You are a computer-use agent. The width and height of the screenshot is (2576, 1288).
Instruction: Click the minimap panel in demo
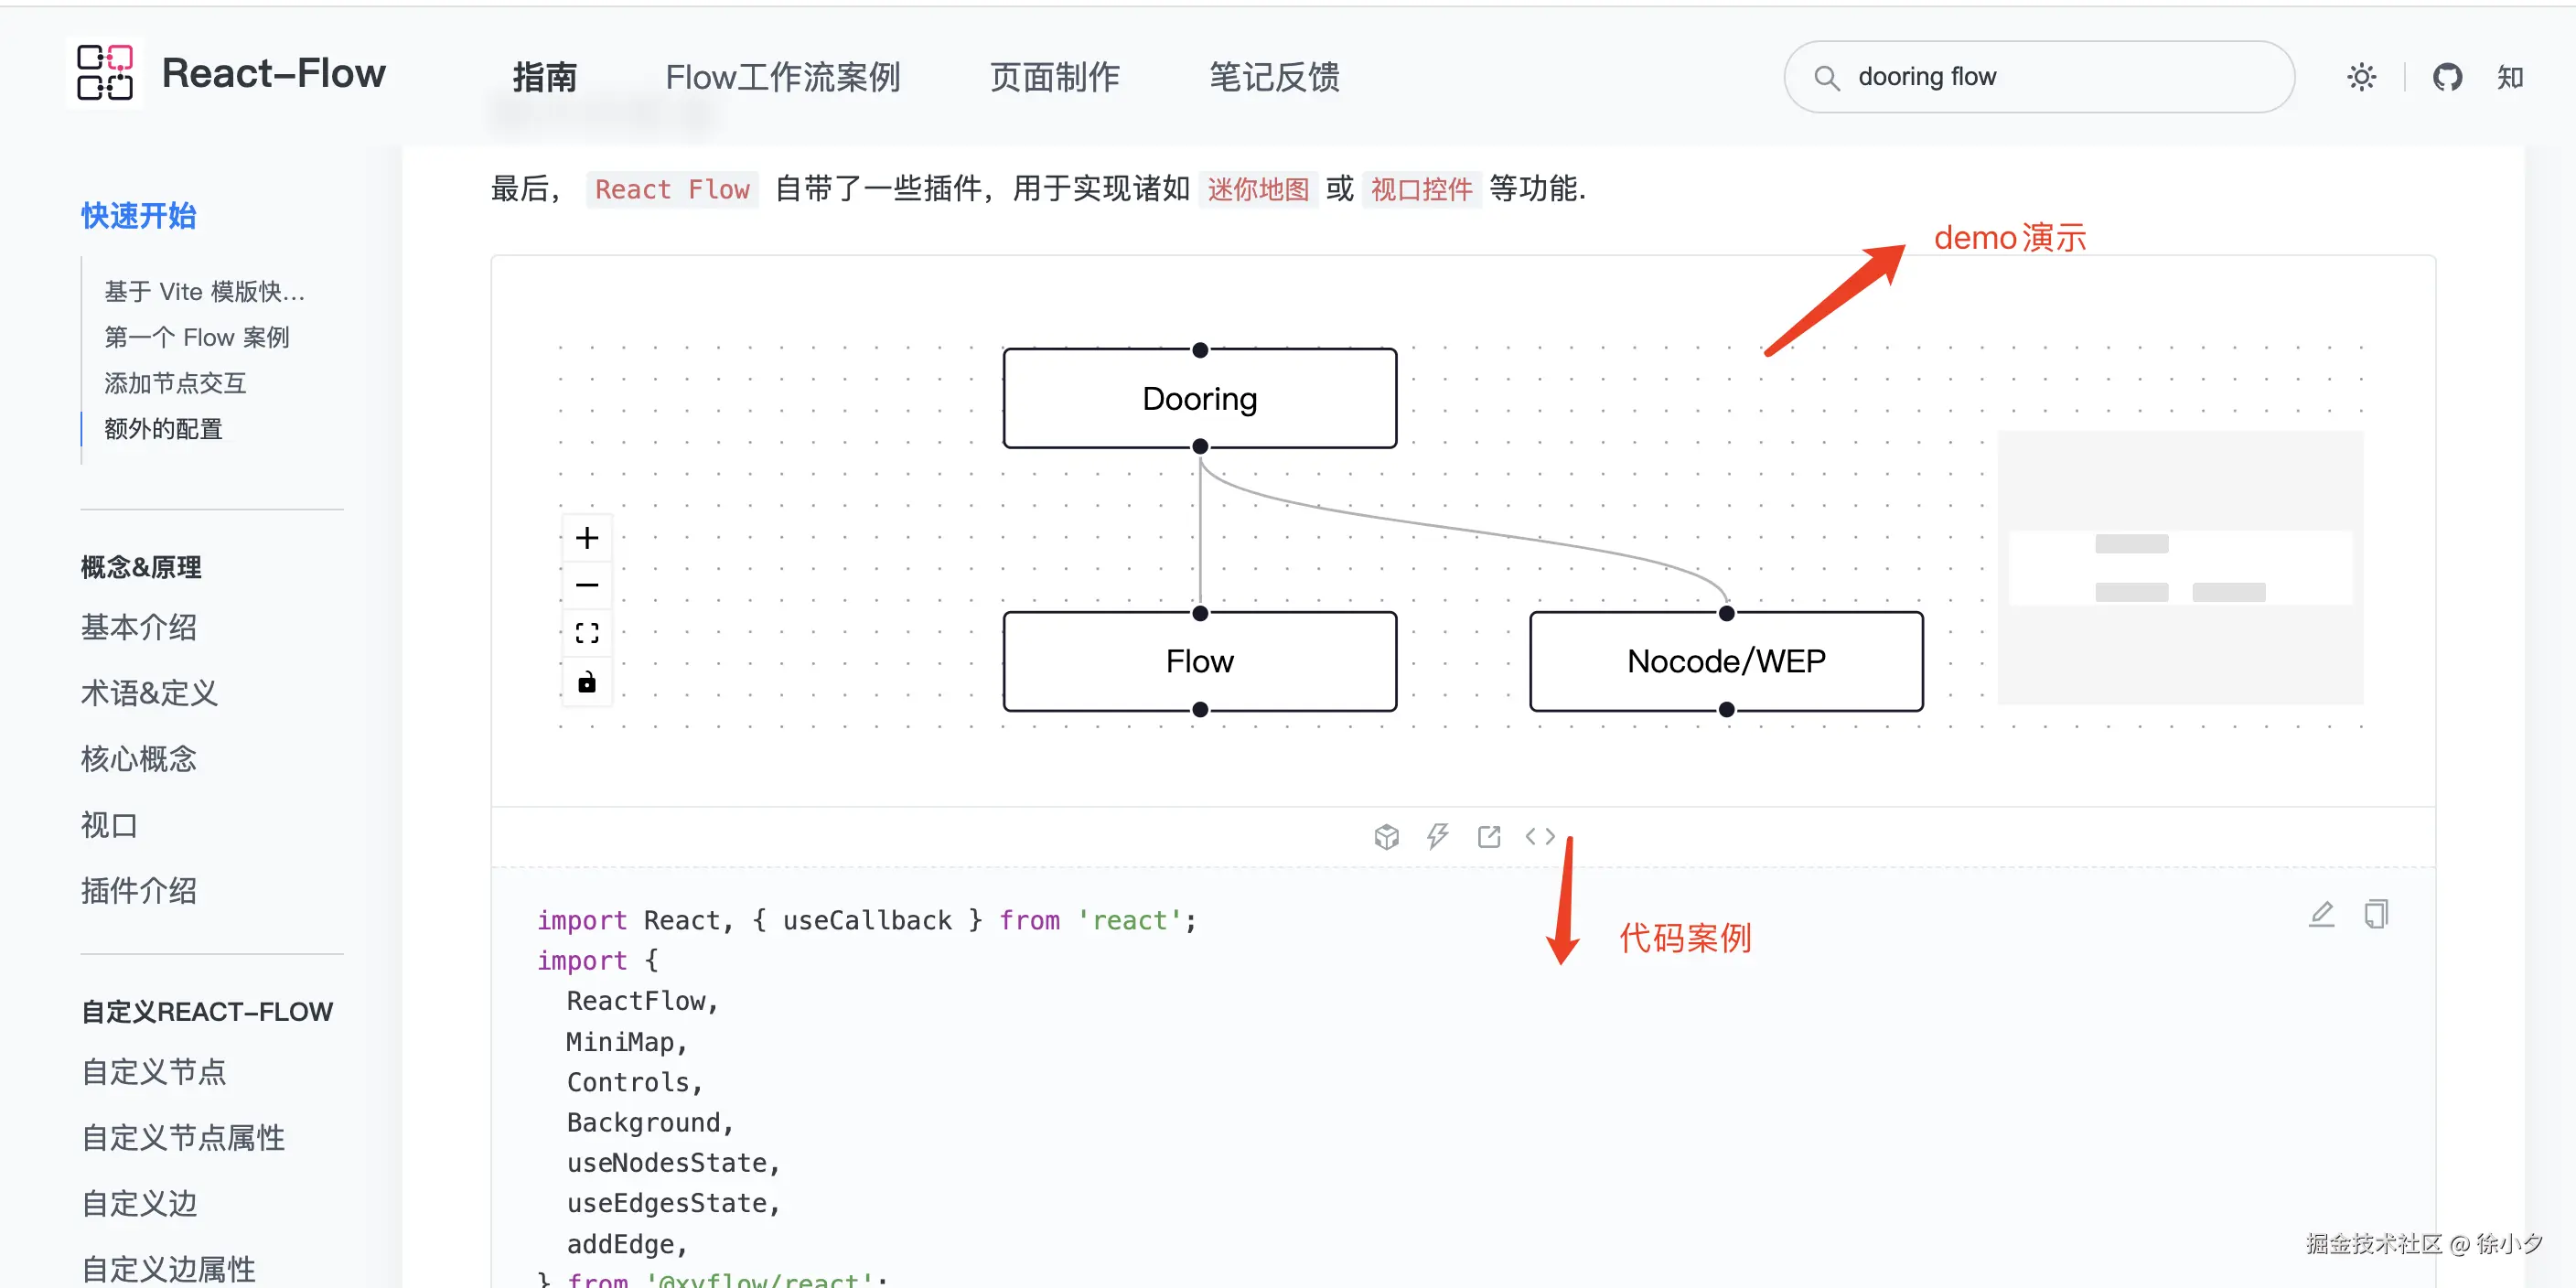pos(2180,567)
